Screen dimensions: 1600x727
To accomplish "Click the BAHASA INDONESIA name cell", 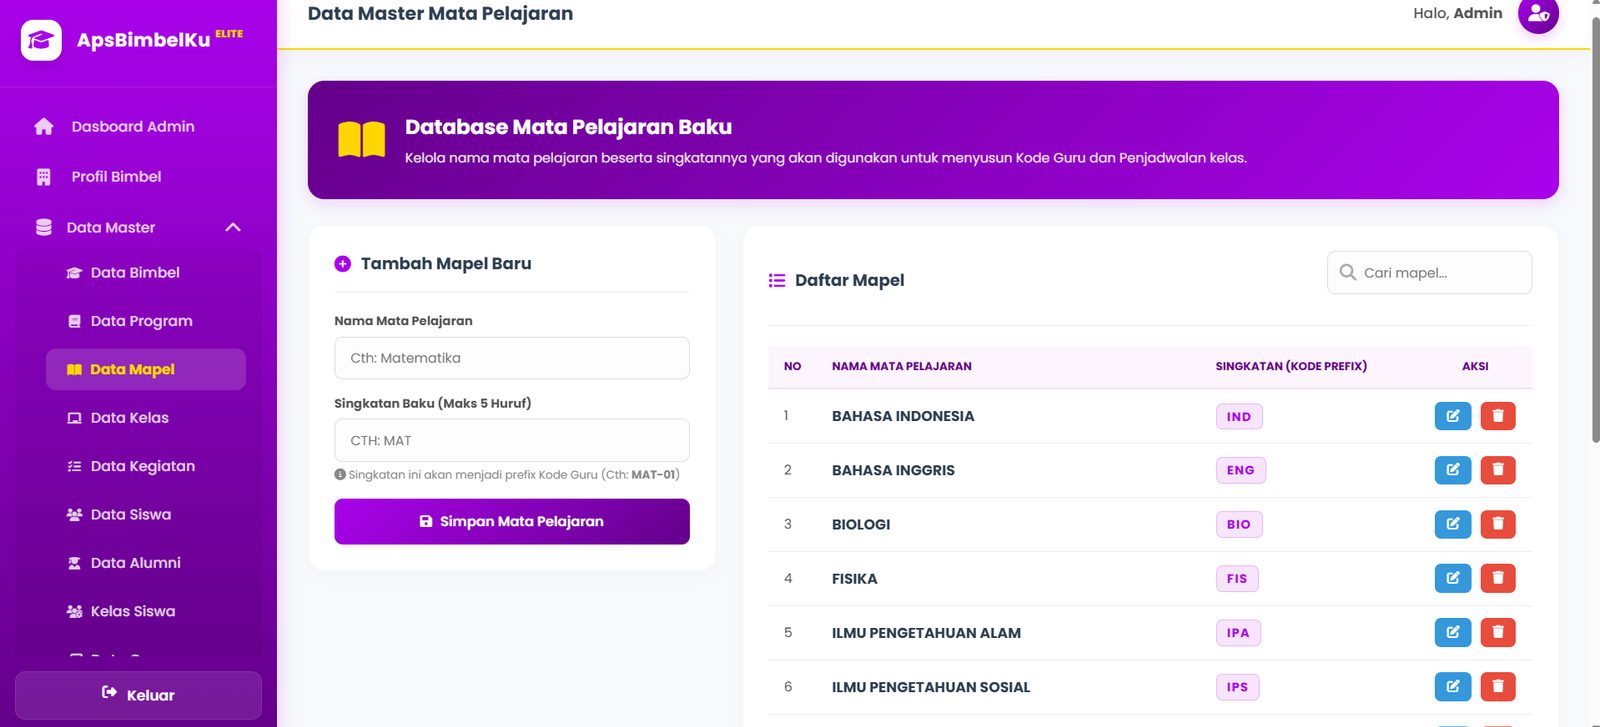I will [903, 416].
